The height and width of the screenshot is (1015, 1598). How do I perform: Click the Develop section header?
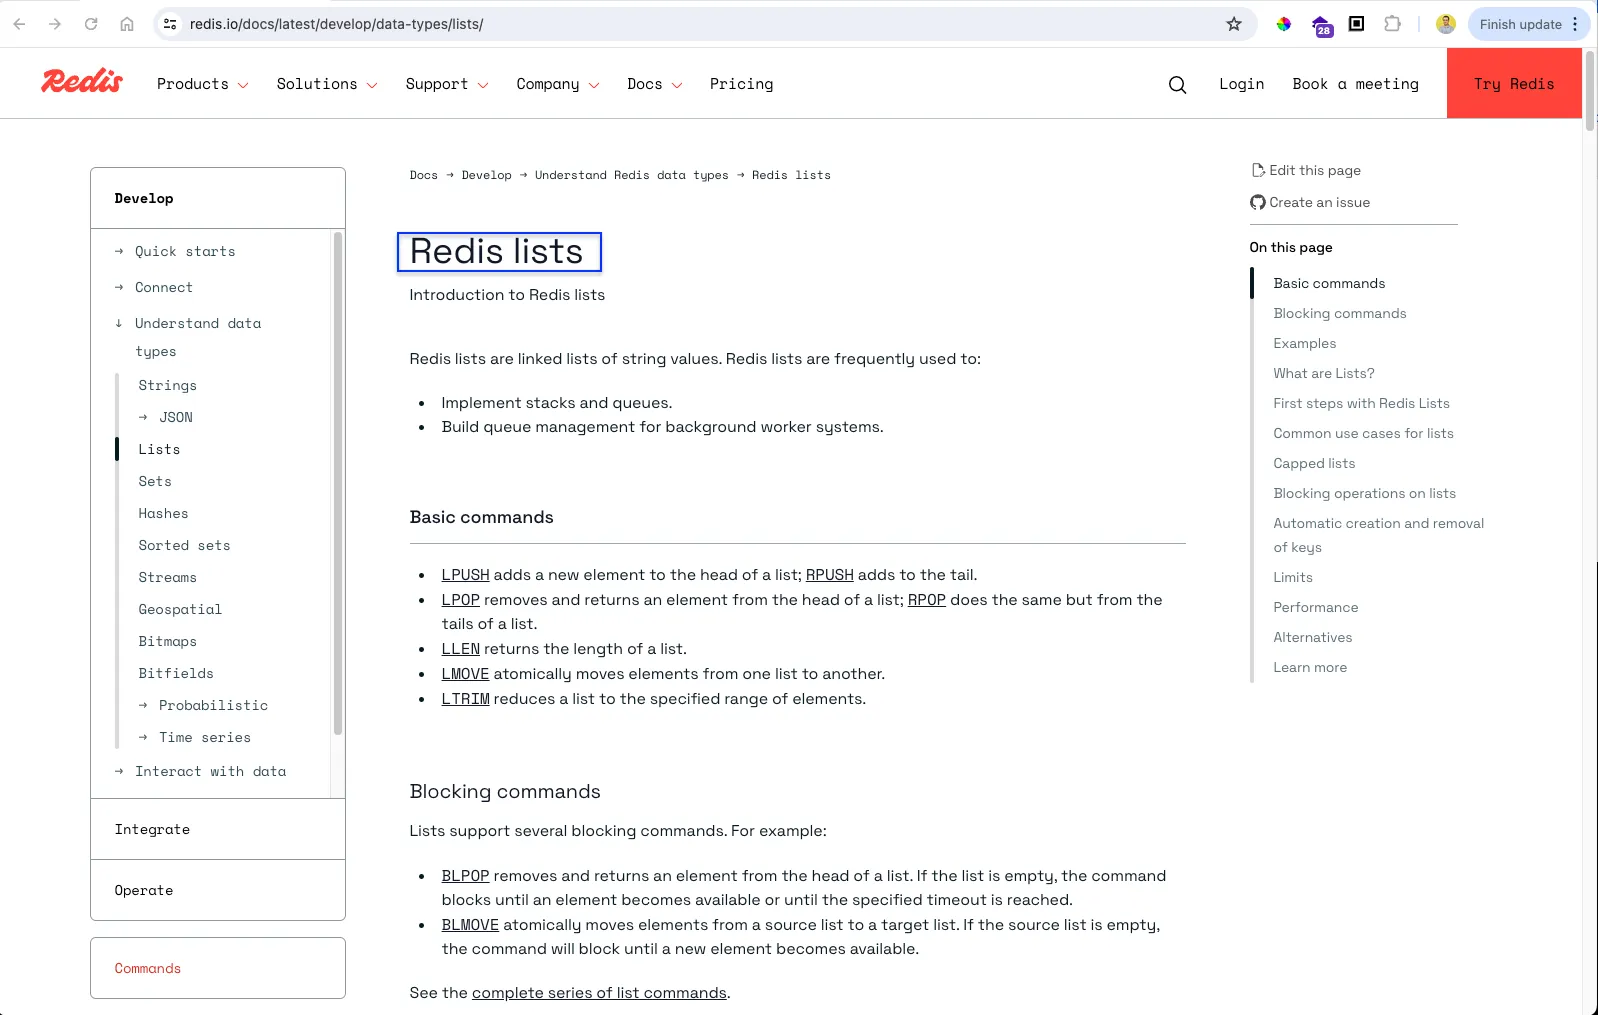(218, 198)
